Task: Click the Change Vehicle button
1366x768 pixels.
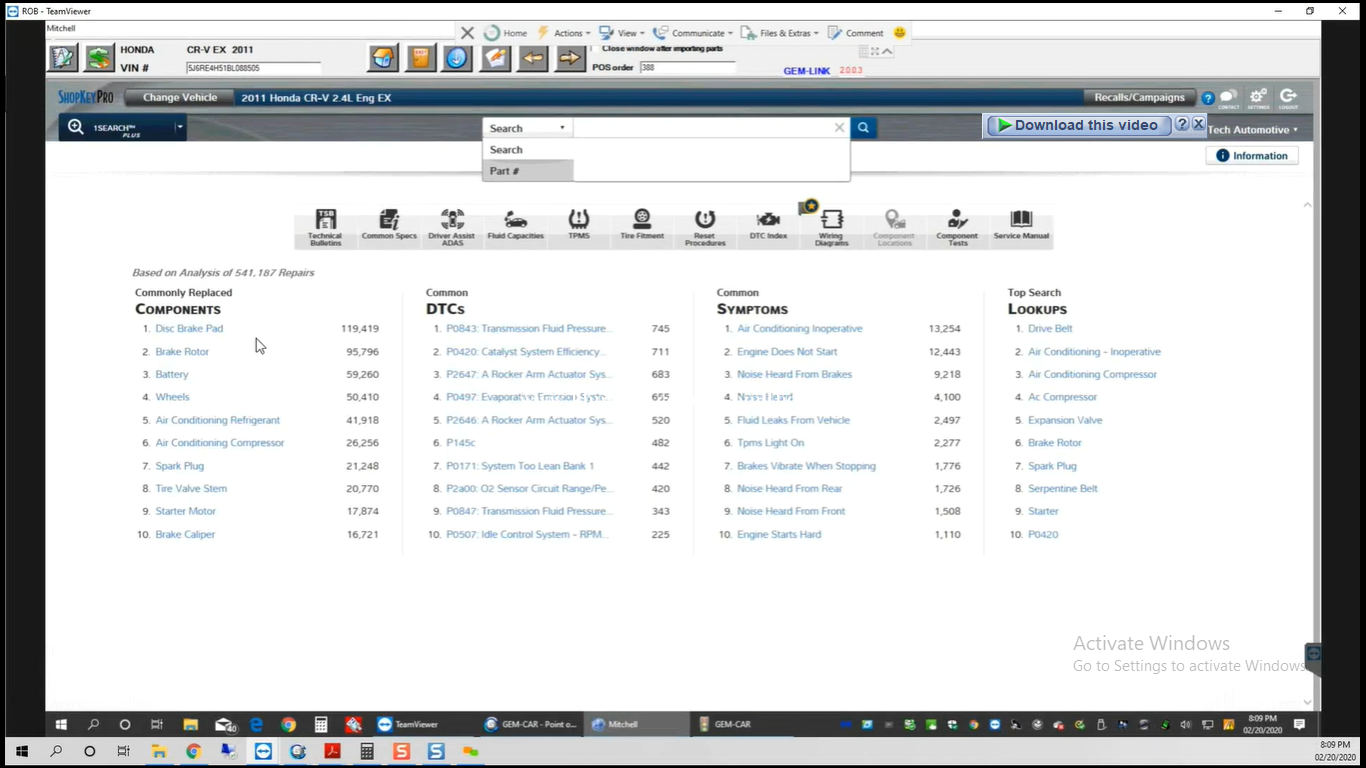Action: (x=180, y=98)
